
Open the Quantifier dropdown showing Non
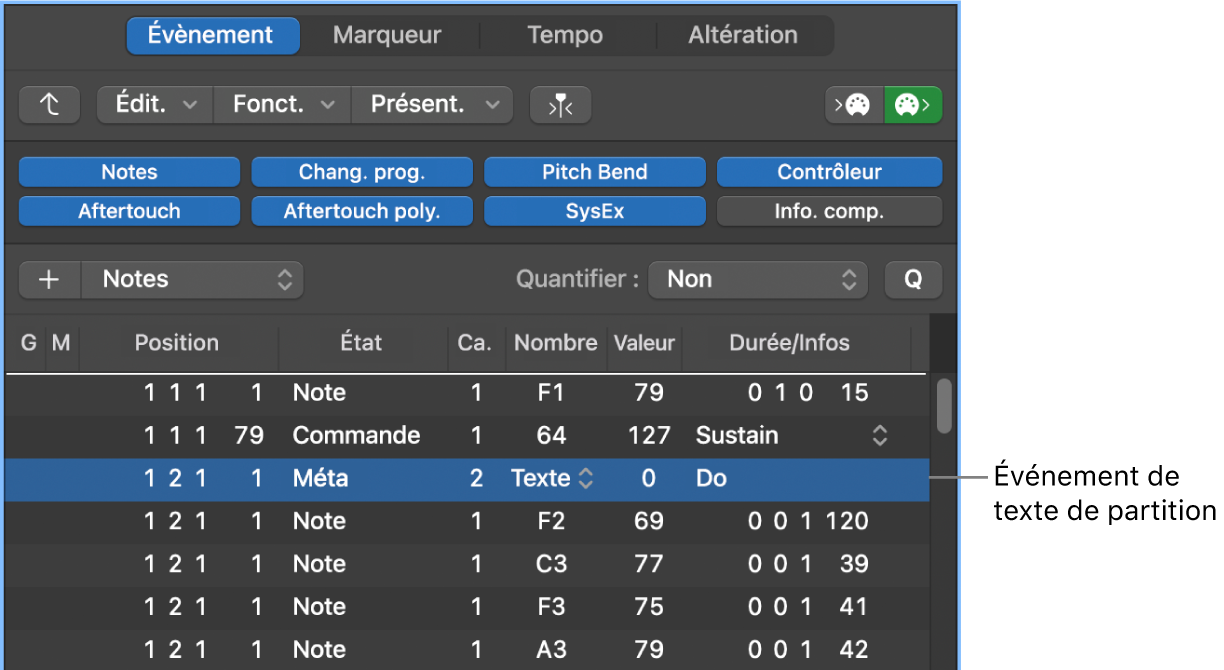(x=757, y=279)
